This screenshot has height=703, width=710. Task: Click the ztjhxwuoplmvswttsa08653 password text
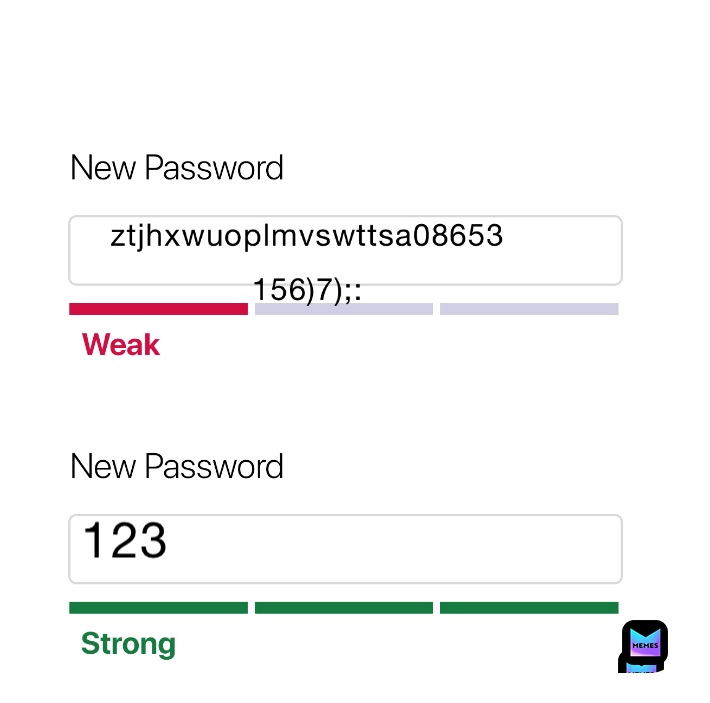click(307, 236)
